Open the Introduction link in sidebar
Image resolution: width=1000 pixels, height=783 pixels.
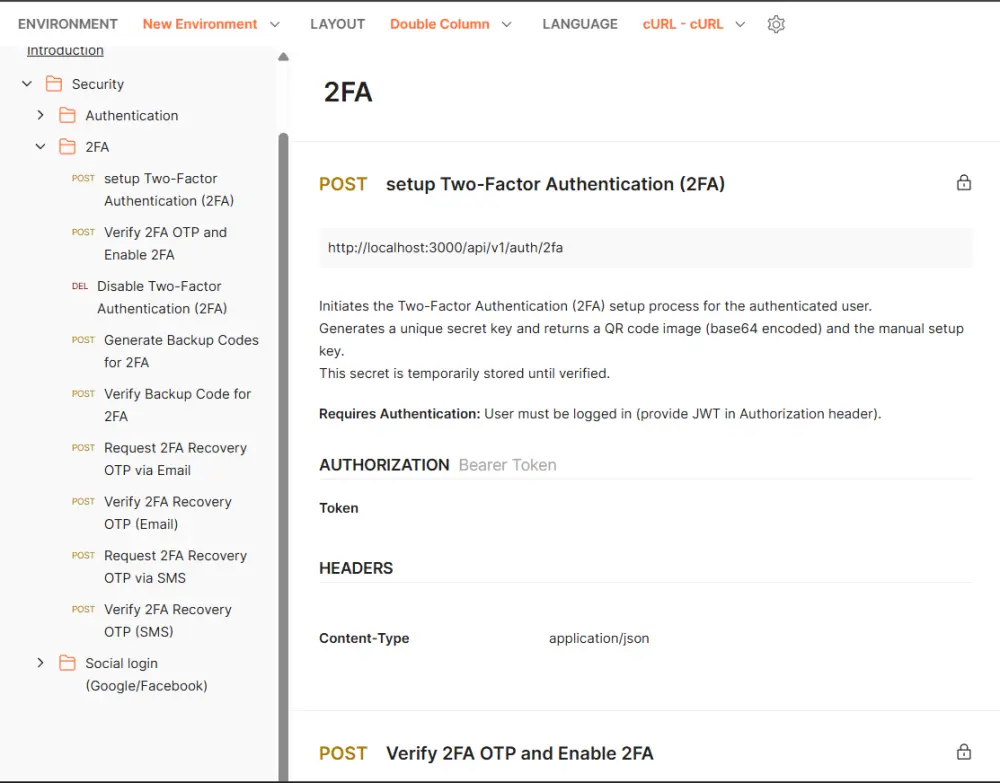(65, 50)
